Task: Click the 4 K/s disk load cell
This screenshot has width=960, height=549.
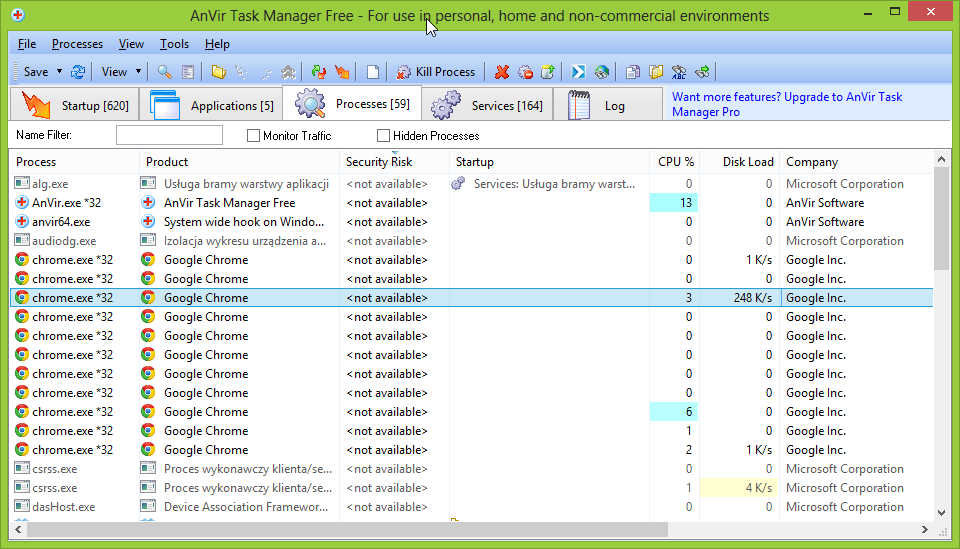Action: pyautogui.click(x=740, y=488)
